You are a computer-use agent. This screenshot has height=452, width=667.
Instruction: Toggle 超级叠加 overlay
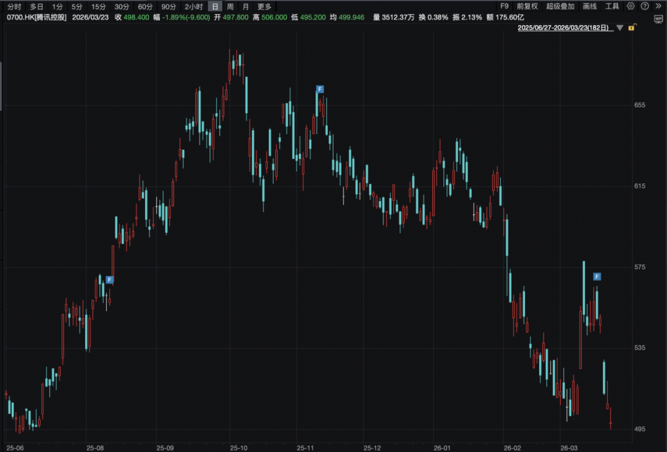point(560,6)
